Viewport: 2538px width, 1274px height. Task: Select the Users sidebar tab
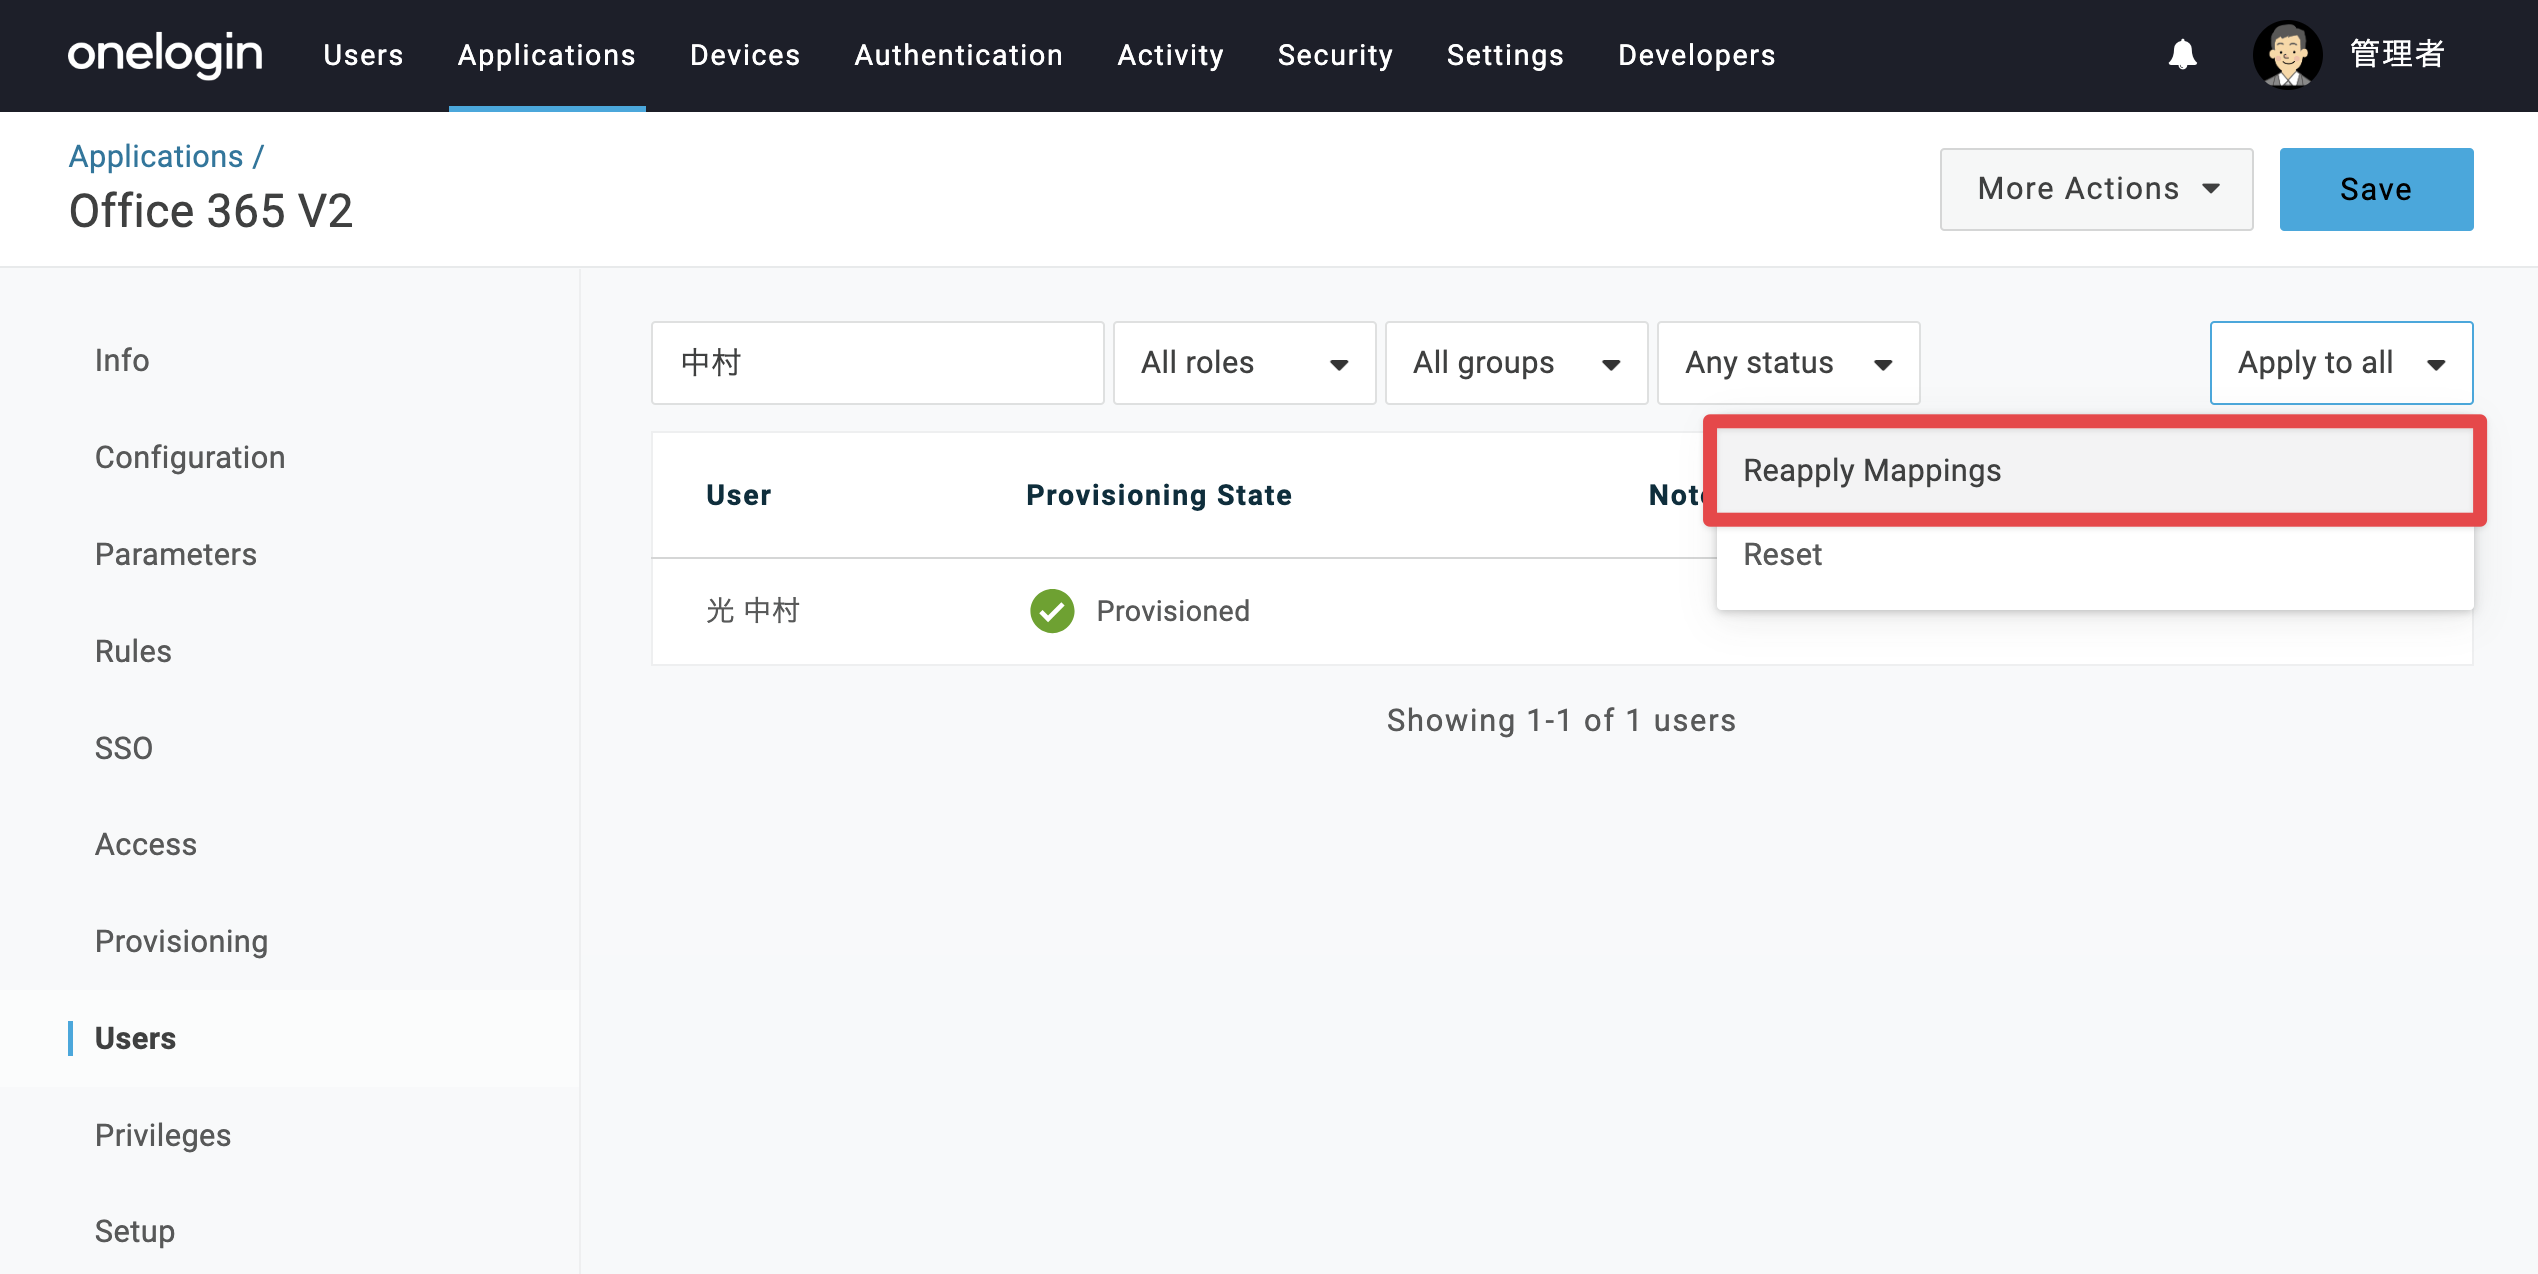135,1038
